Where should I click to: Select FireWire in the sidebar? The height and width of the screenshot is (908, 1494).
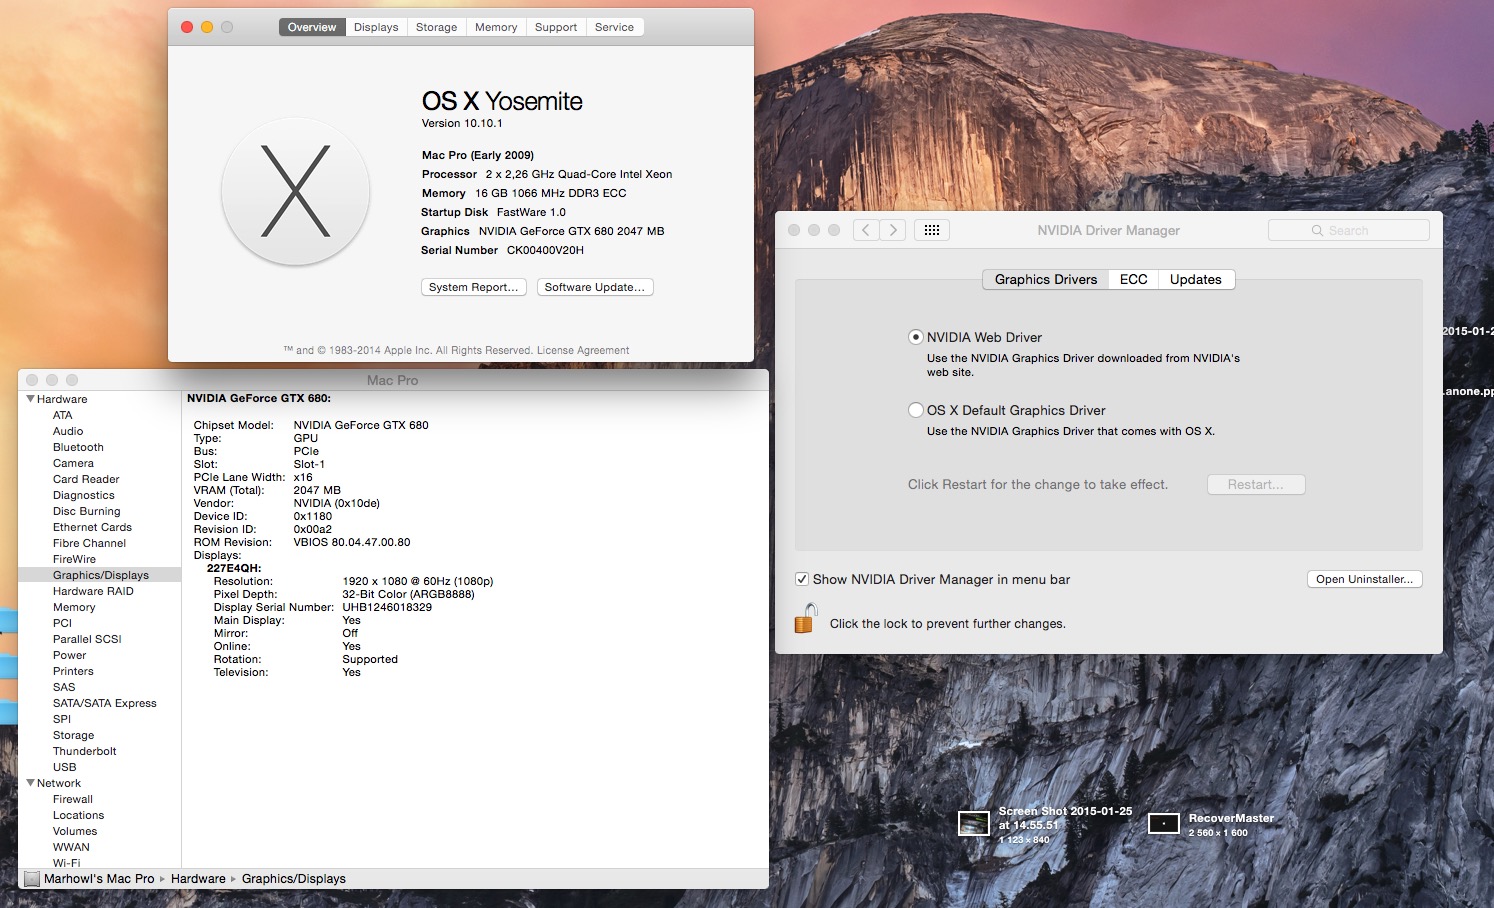pyautogui.click(x=75, y=559)
